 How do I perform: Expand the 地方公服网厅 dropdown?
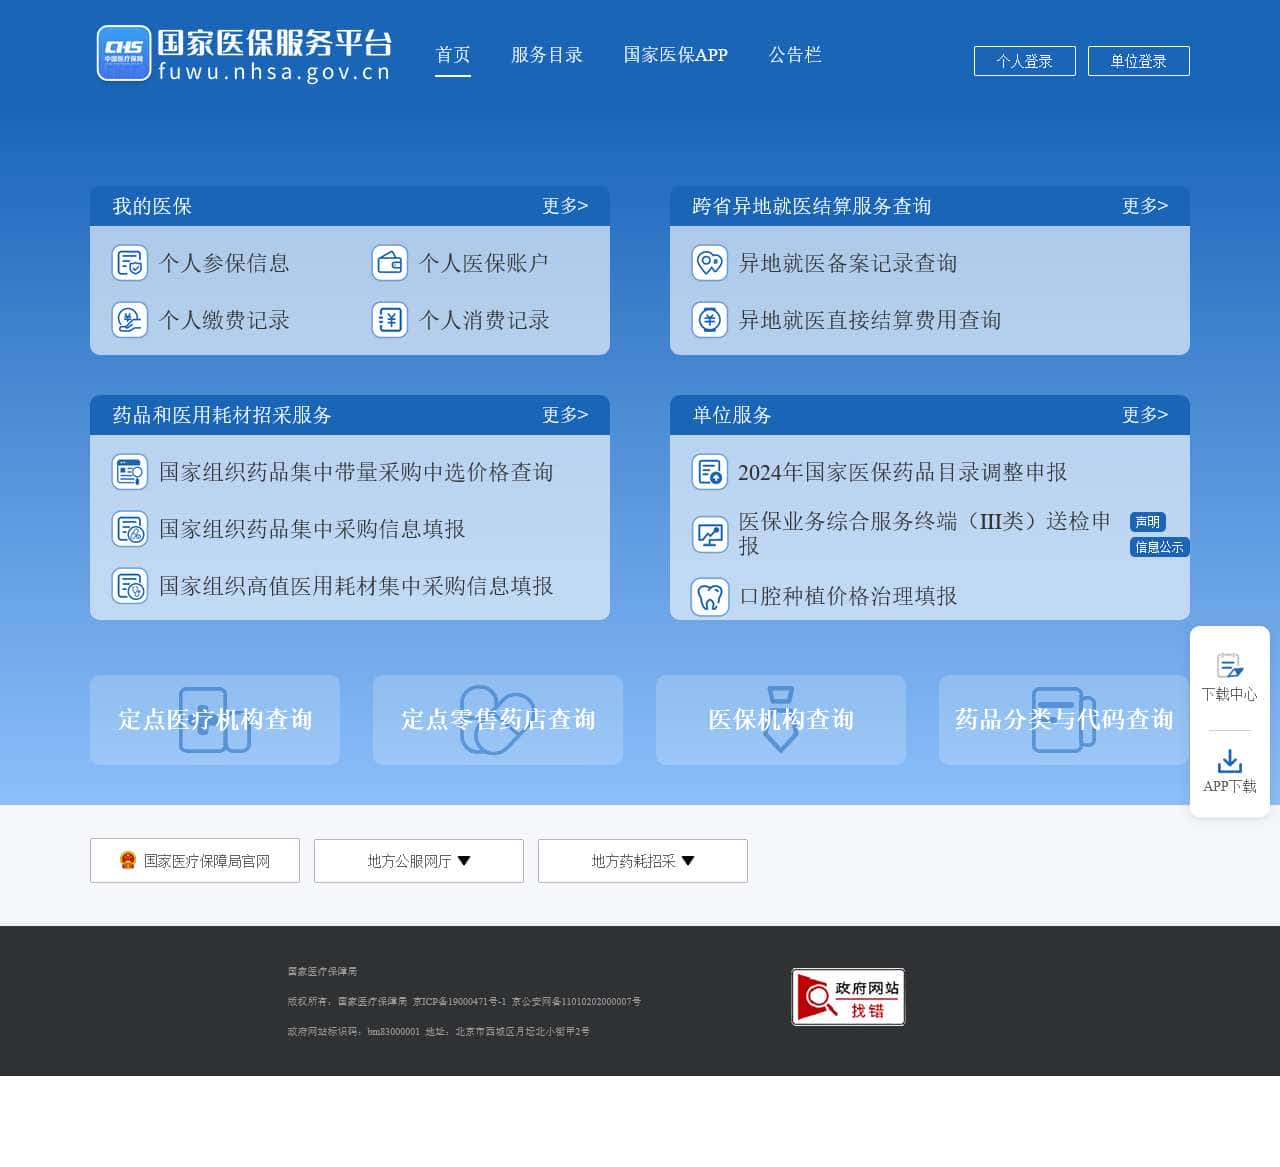[x=418, y=861]
